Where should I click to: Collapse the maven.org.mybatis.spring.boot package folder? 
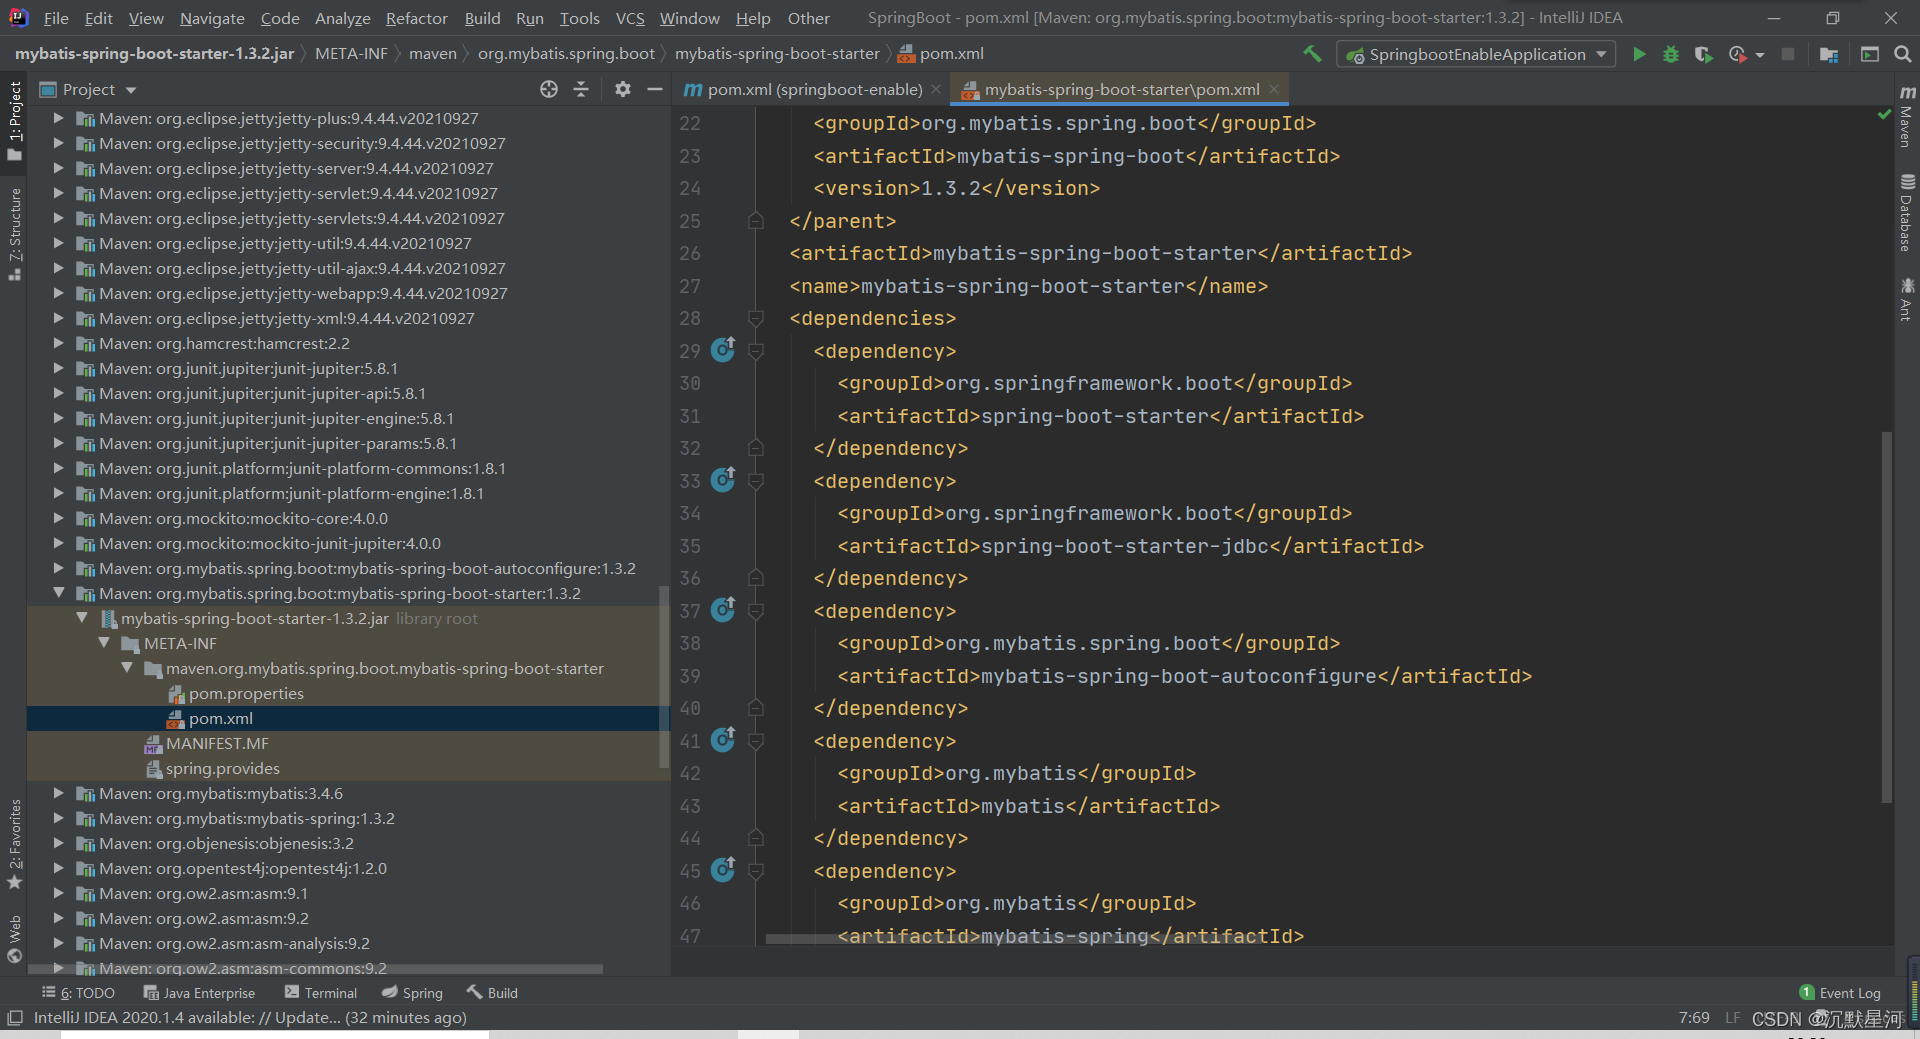[x=127, y=668]
